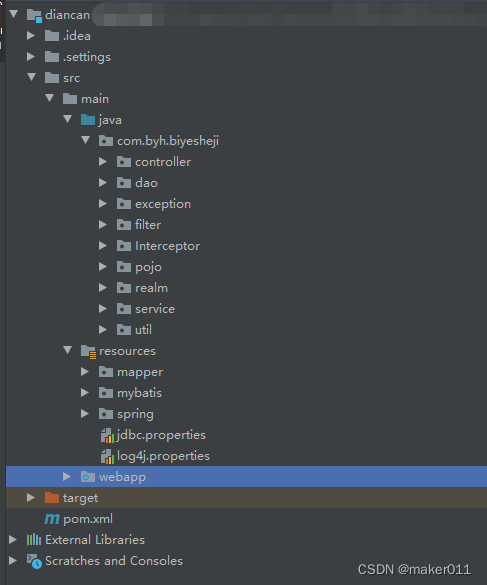Select the 'pom.xml' file name
Image resolution: width=487 pixels, height=585 pixels.
pyautogui.click(x=88, y=519)
